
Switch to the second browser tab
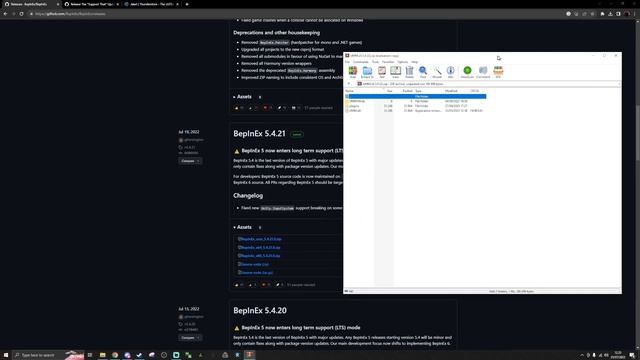pos(92,4)
